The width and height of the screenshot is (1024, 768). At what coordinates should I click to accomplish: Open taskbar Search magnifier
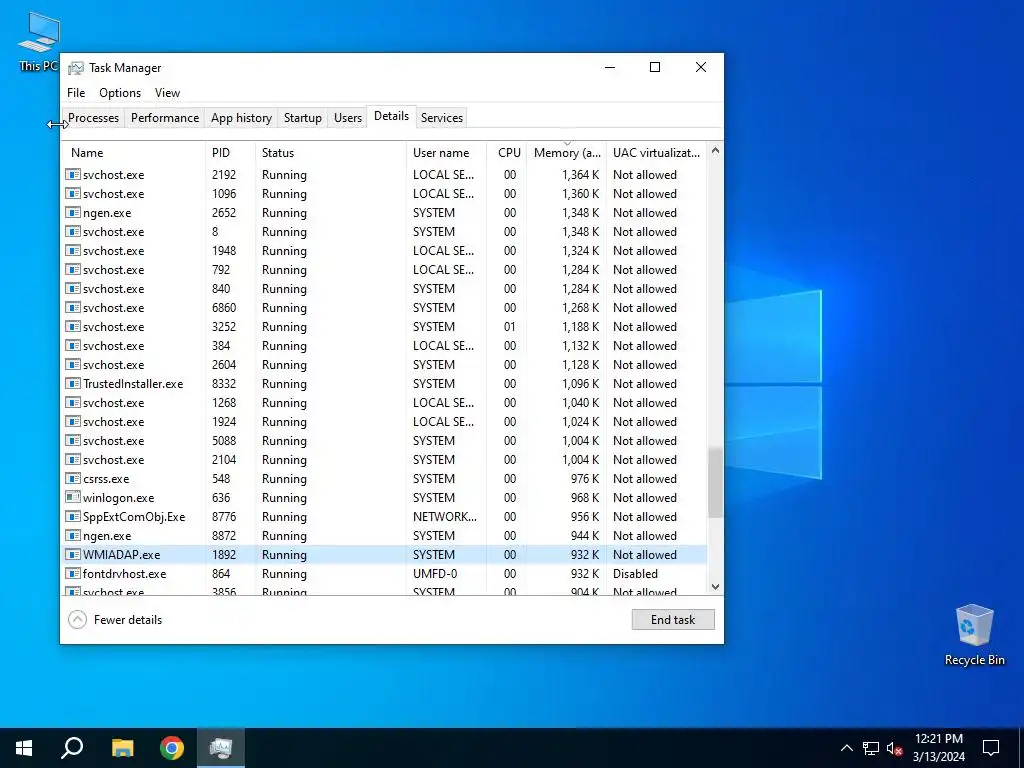72,748
